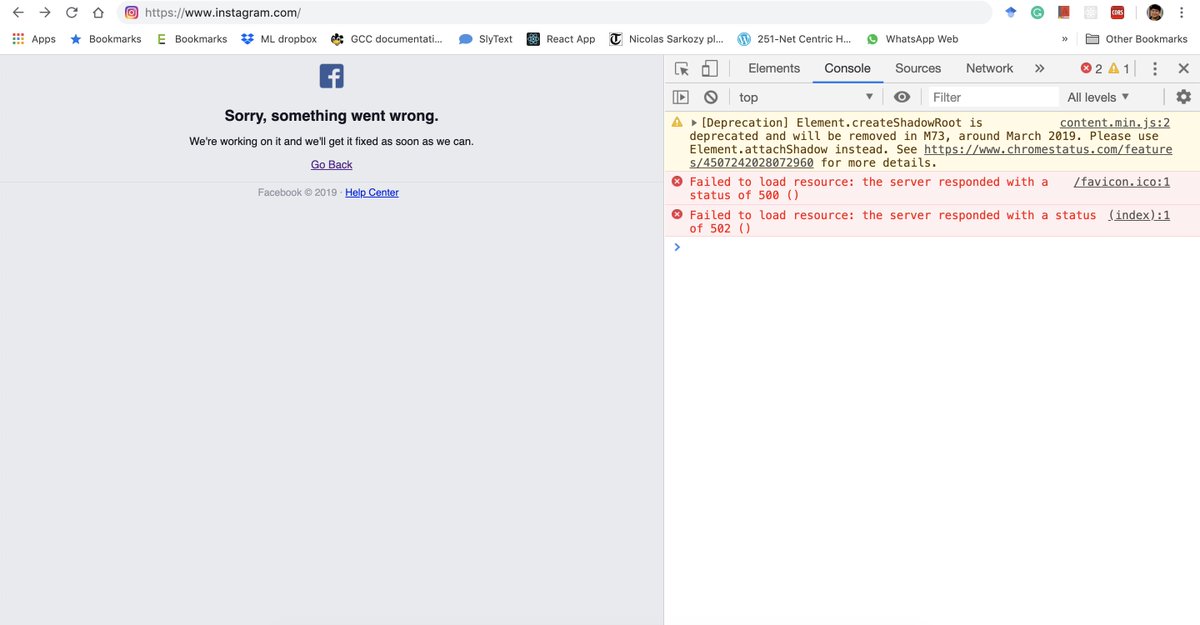Screen dimensions: 1200x625
Task: Toggle the device toolbar icon in DevTools
Action: coord(709,68)
